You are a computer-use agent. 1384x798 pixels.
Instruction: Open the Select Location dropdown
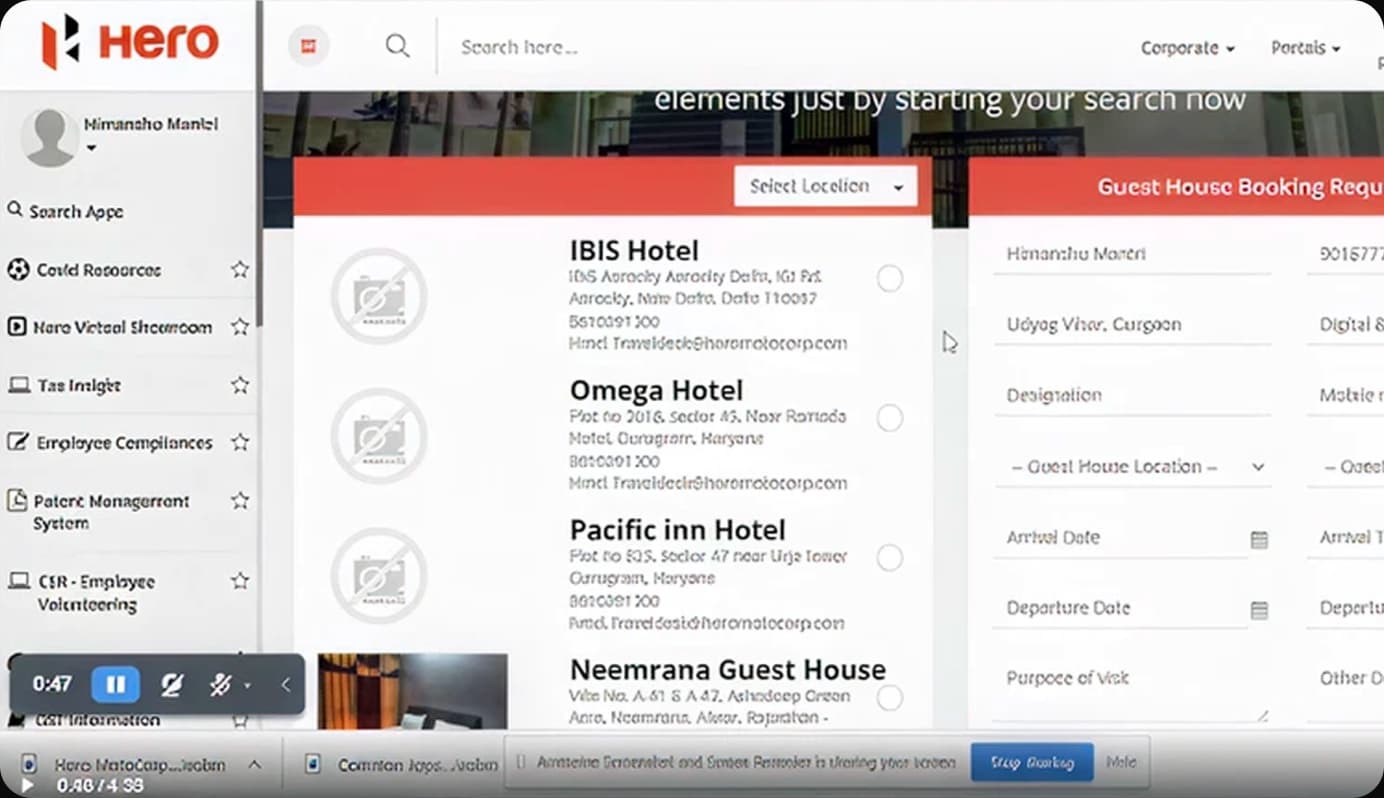click(825, 186)
